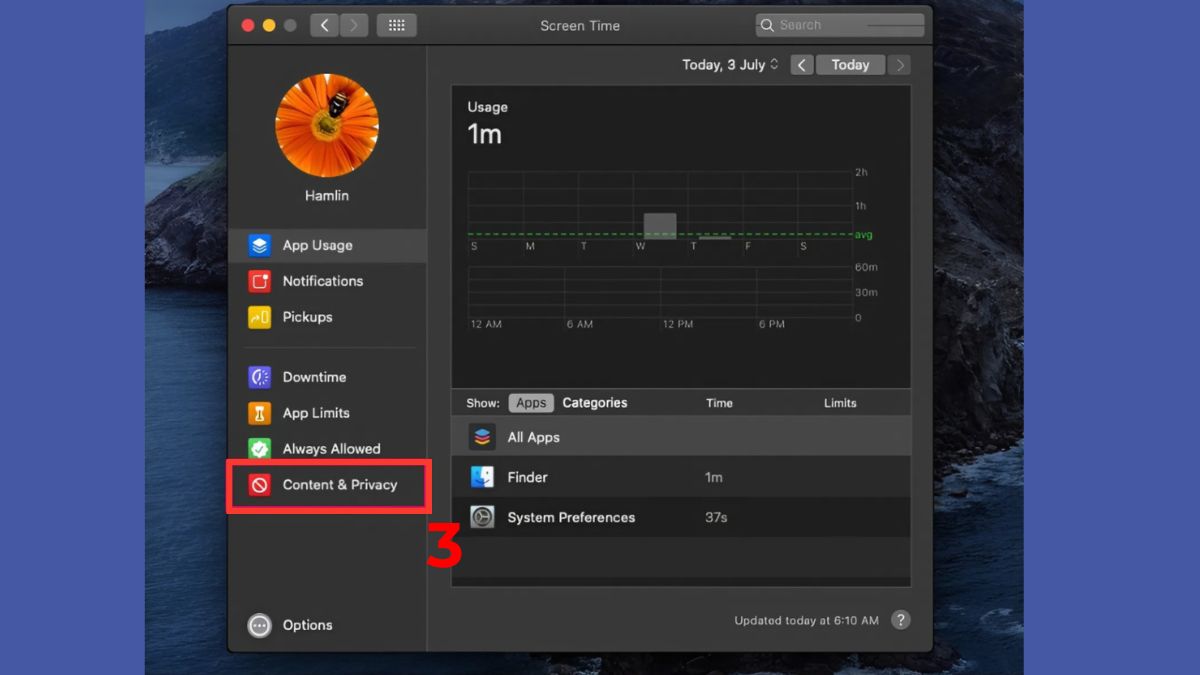The image size is (1200, 675).
Task: Click the search magnifier icon
Action: coord(767,25)
